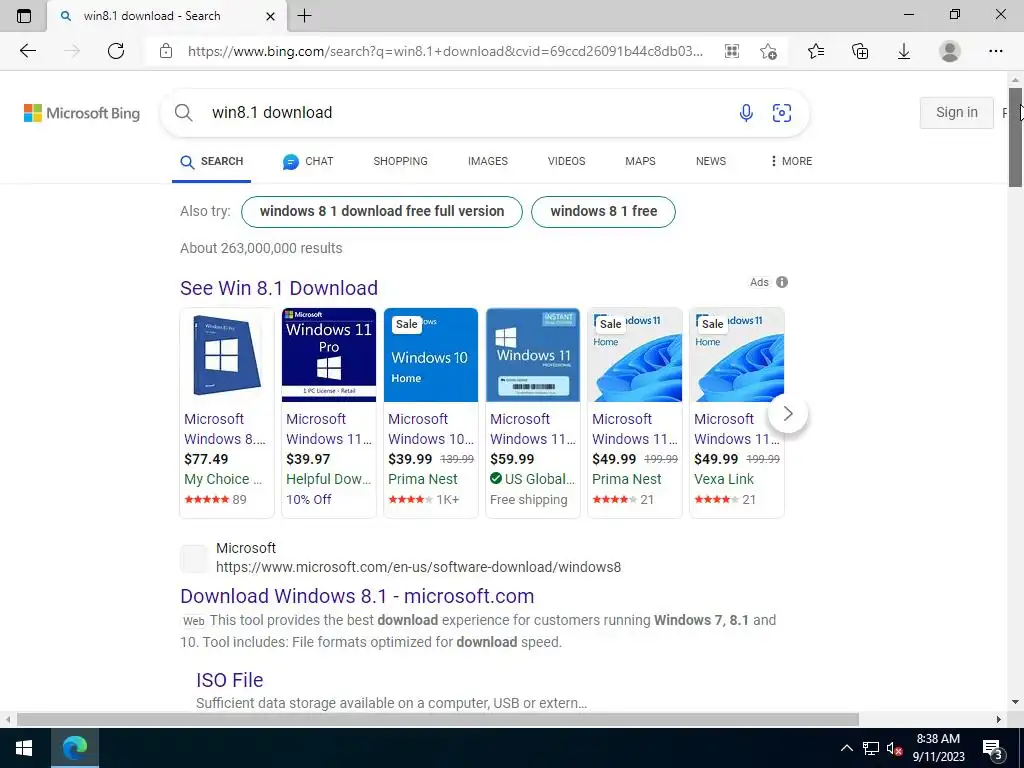1024x768 pixels.
Task: Click the 'Helpful Dow...' seller text
Action: 328,479
